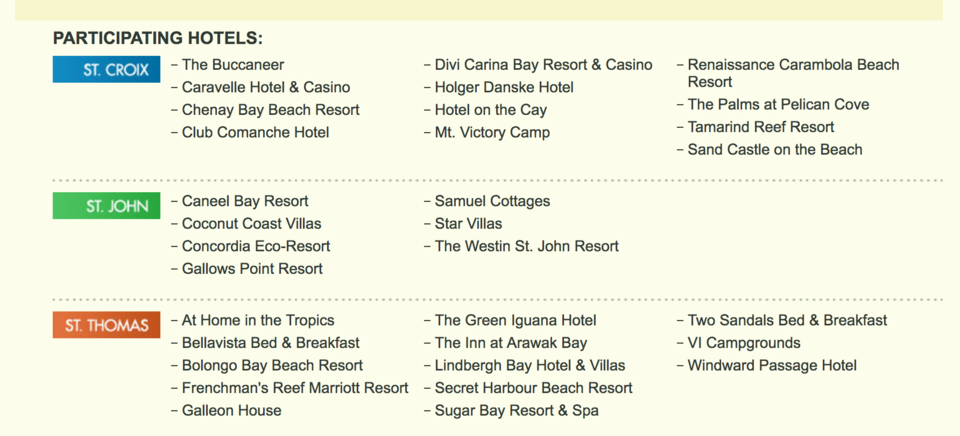Image resolution: width=960 pixels, height=436 pixels.
Task: Open Caneel Bay Resort listing
Action: pyautogui.click(x=245, y=201)
